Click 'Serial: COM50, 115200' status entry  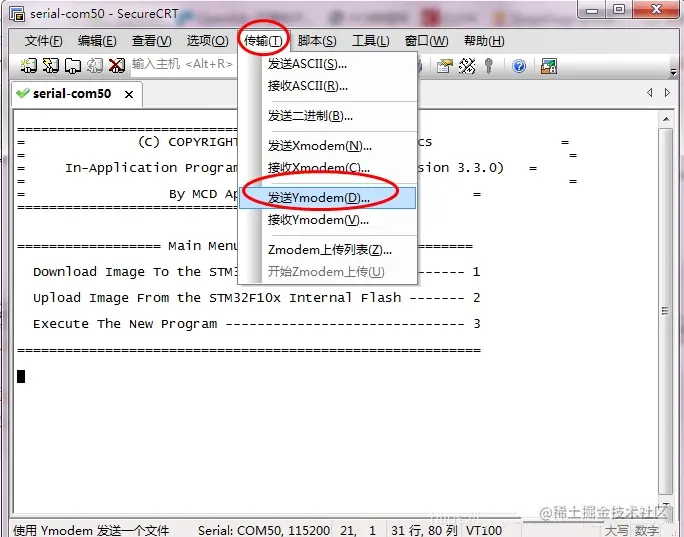point(263,530)
